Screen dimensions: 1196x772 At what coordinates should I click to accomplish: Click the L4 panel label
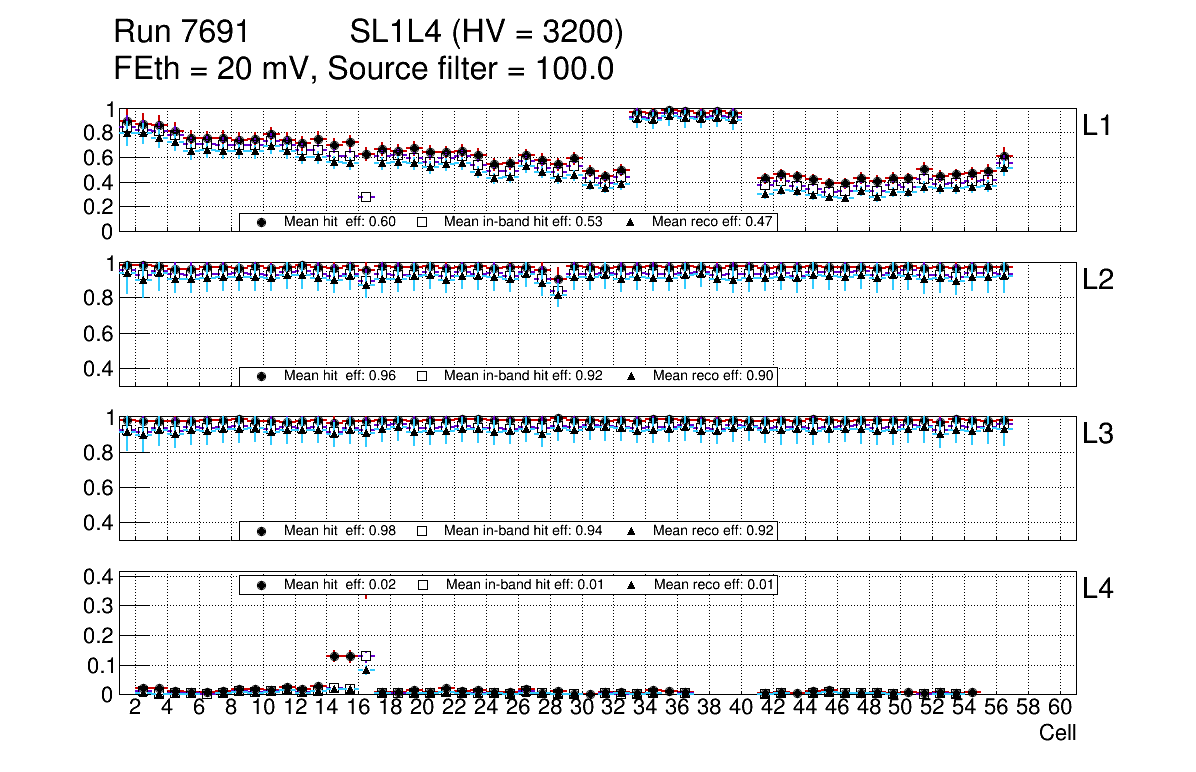[x=1098, y=589]
